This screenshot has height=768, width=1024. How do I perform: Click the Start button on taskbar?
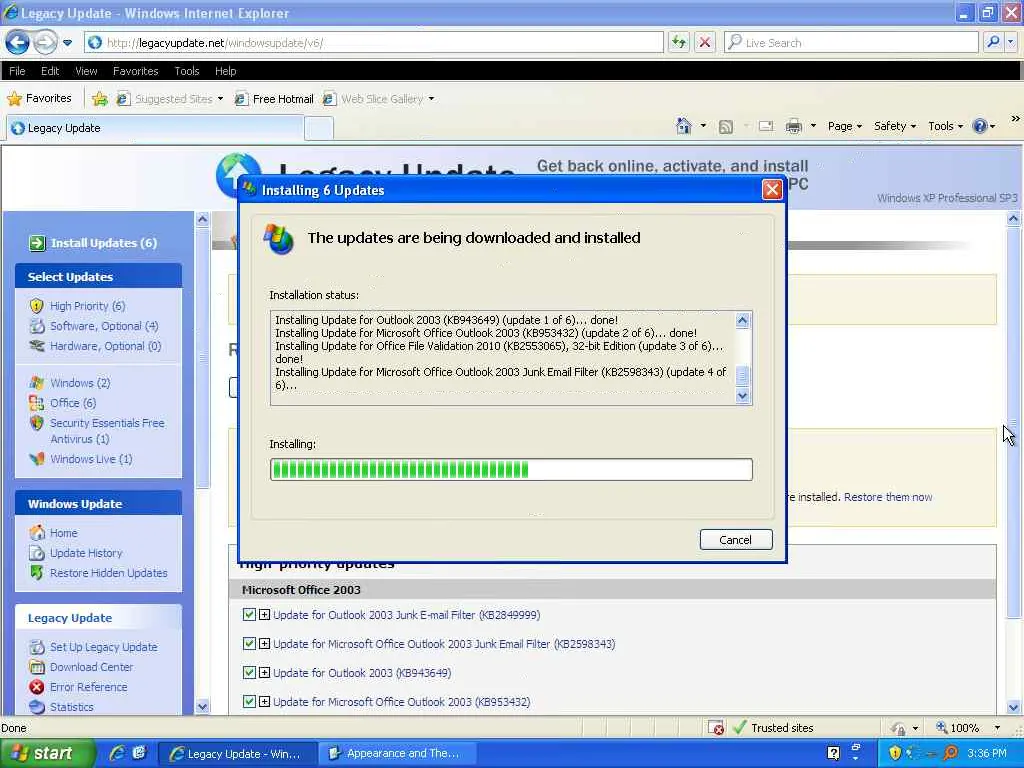point(46,754)
